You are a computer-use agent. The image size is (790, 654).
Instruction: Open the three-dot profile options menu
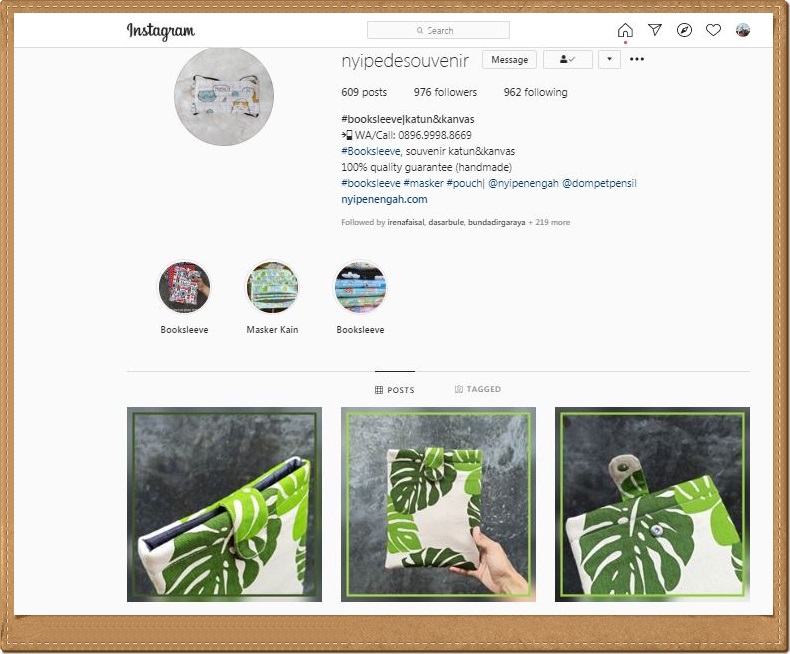point(637,60)
